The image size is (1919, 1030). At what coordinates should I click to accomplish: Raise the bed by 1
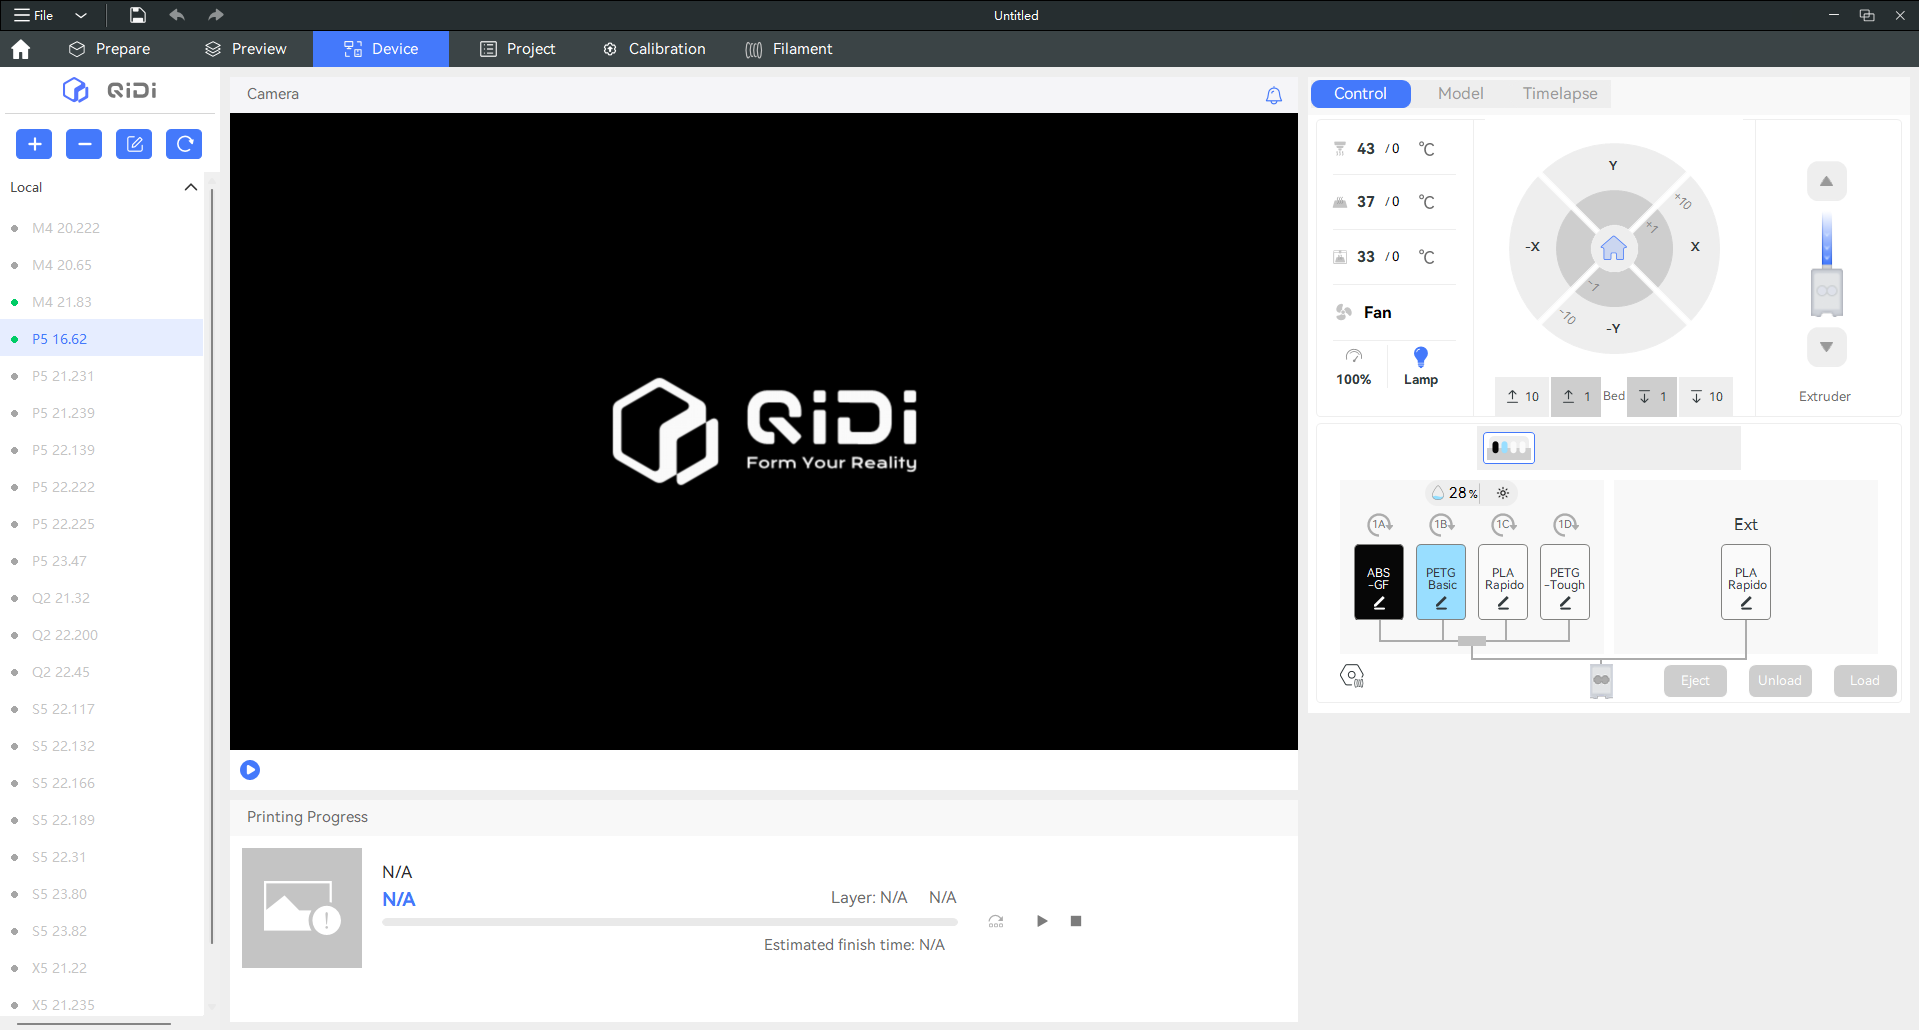[x=1576, y=397]
